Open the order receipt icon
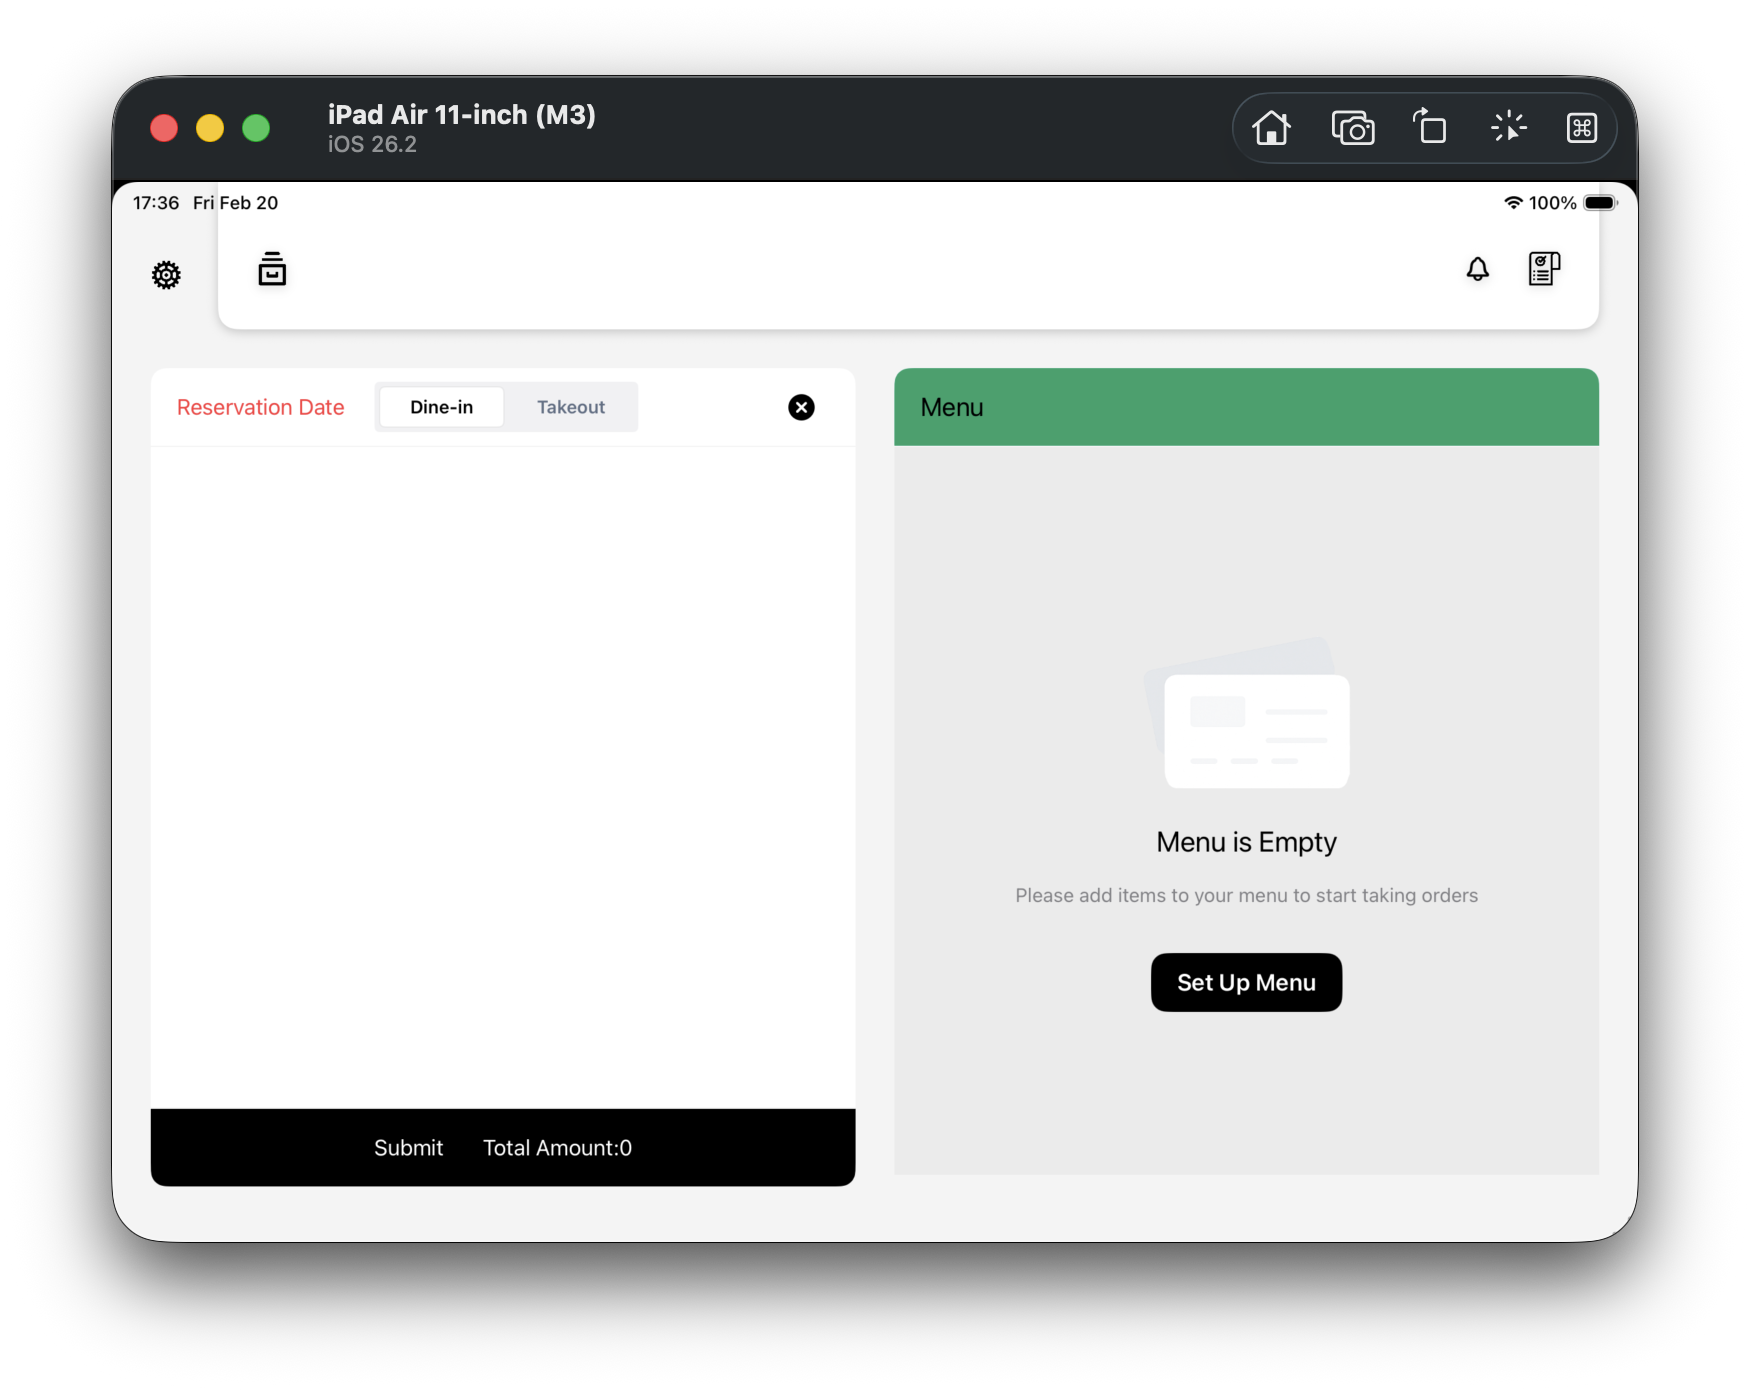Image resolution: width=1750 pixels, height=1390 pixels. [1543, 269]
